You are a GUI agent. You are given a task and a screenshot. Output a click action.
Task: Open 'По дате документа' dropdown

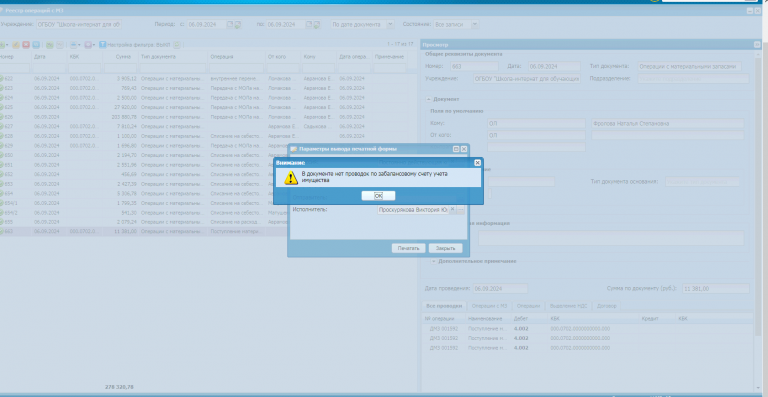coord(390,24)
